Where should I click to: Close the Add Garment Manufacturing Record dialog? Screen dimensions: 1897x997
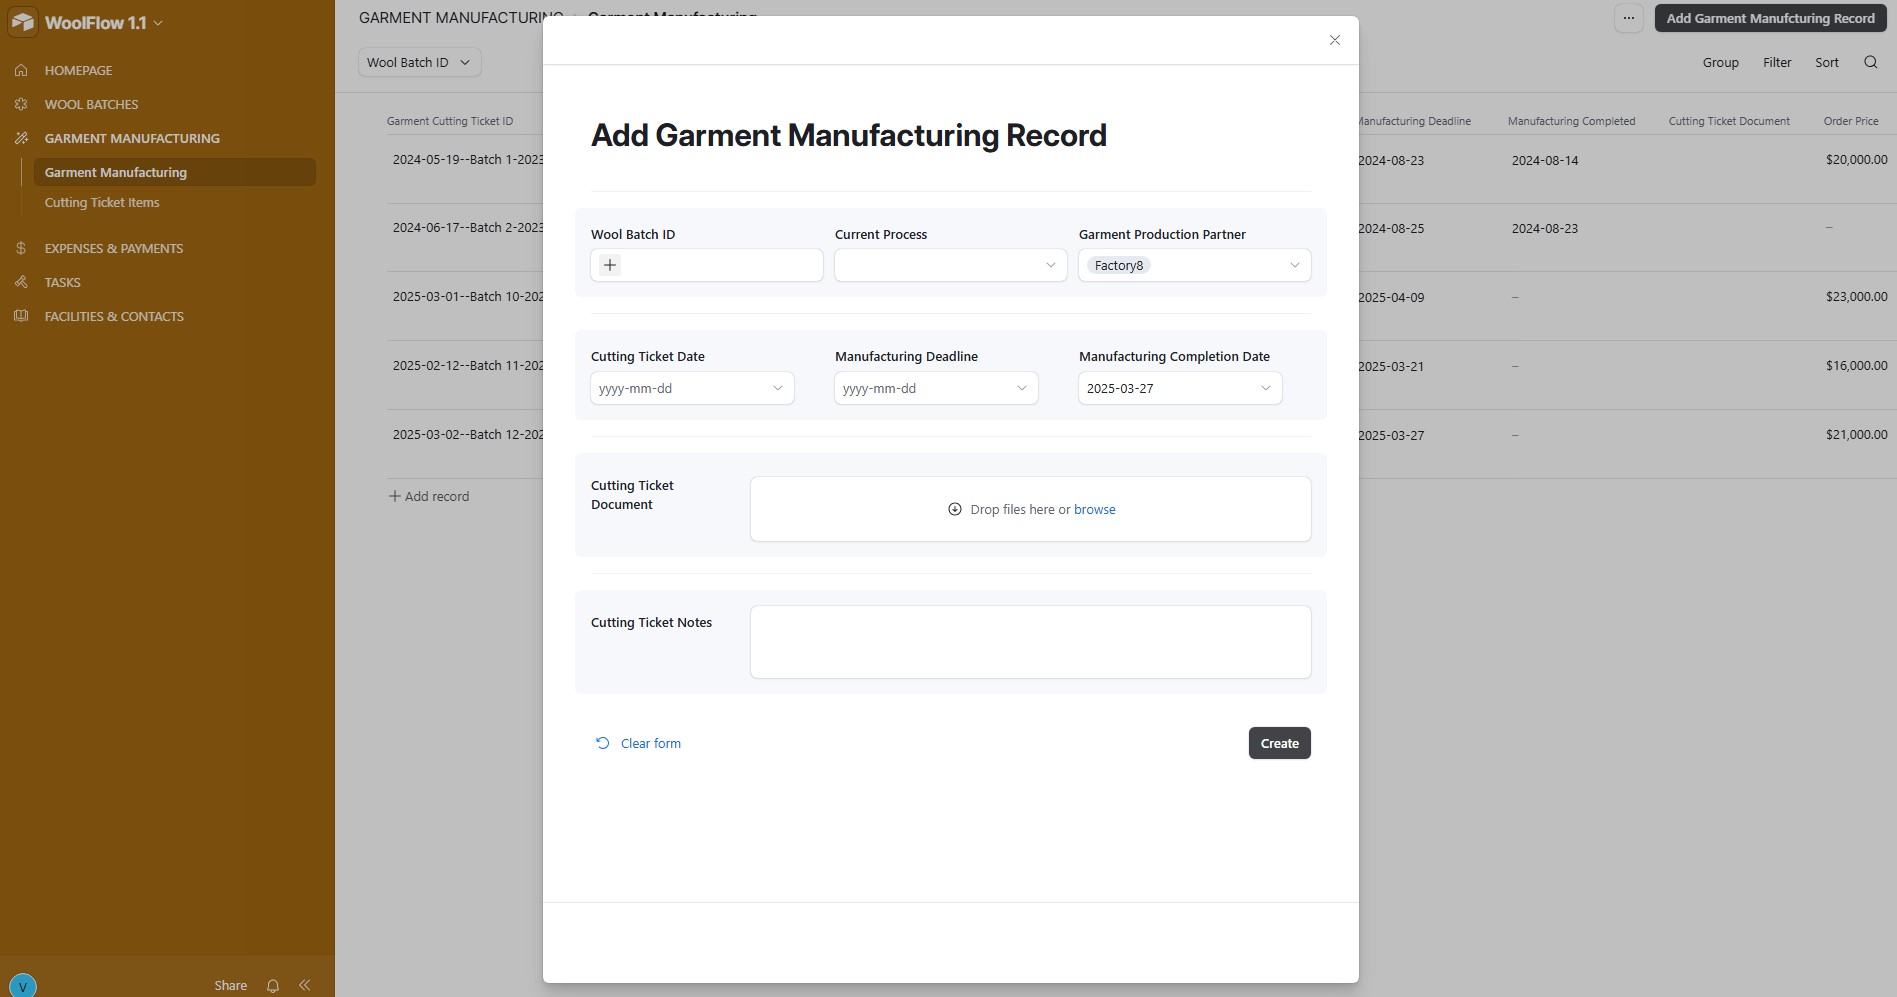1334,40
